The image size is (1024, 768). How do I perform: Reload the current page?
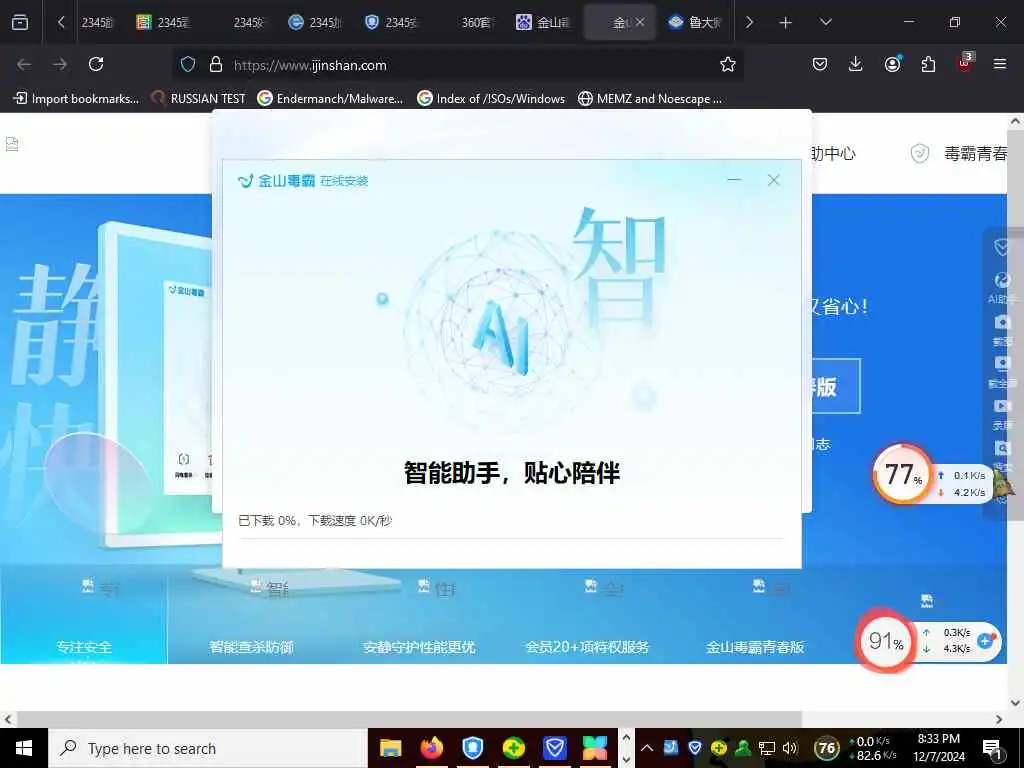point(96,64)
